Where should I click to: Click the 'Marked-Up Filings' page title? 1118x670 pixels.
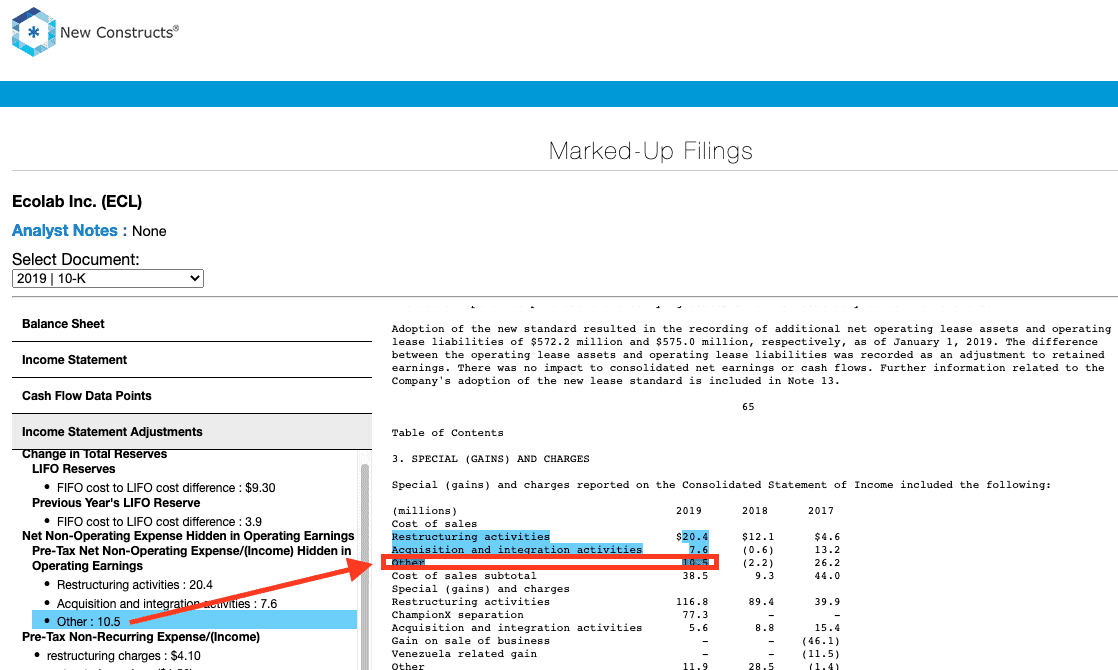pyautogui.click(x=650, y=151)
